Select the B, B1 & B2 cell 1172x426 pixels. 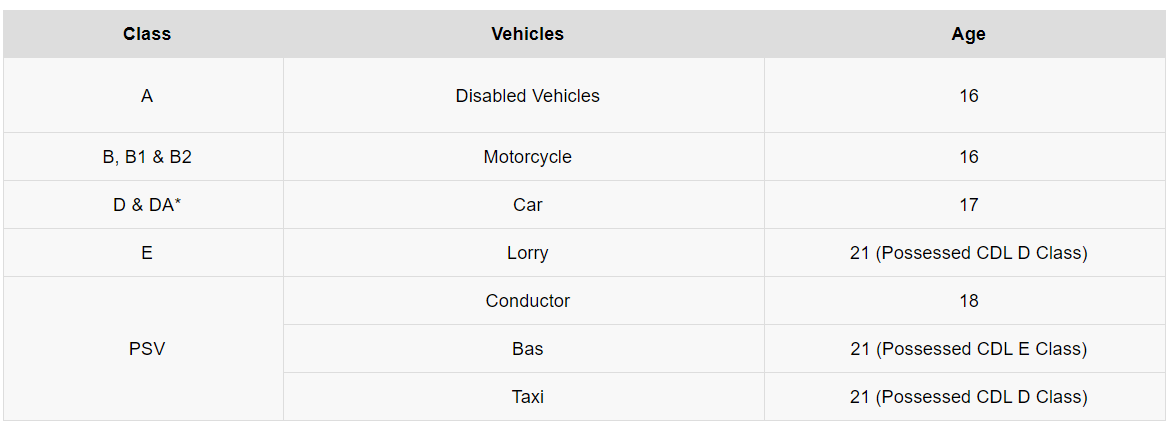click(x=147, y=157)
